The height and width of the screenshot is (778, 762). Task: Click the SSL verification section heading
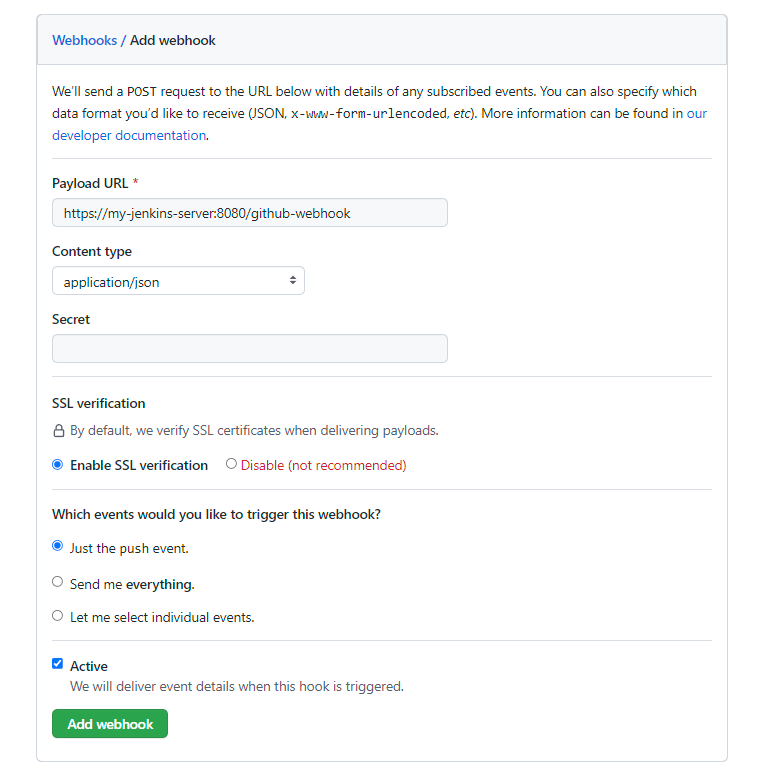tap(98, 403)
